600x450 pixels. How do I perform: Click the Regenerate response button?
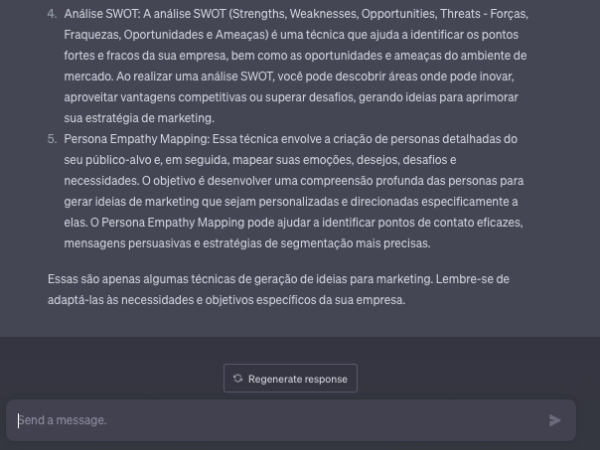290,379
